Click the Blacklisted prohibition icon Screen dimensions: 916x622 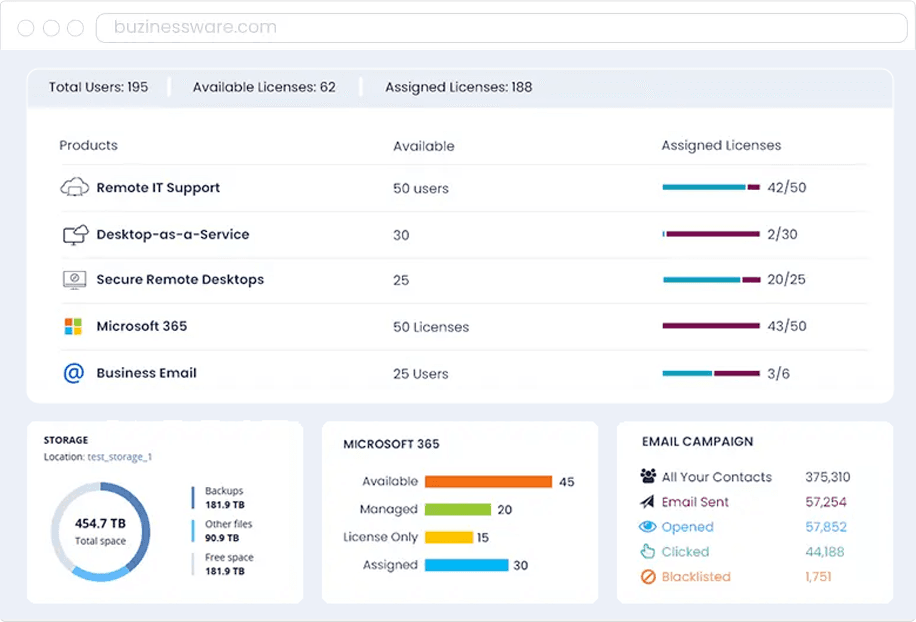[x=647, y=577]
